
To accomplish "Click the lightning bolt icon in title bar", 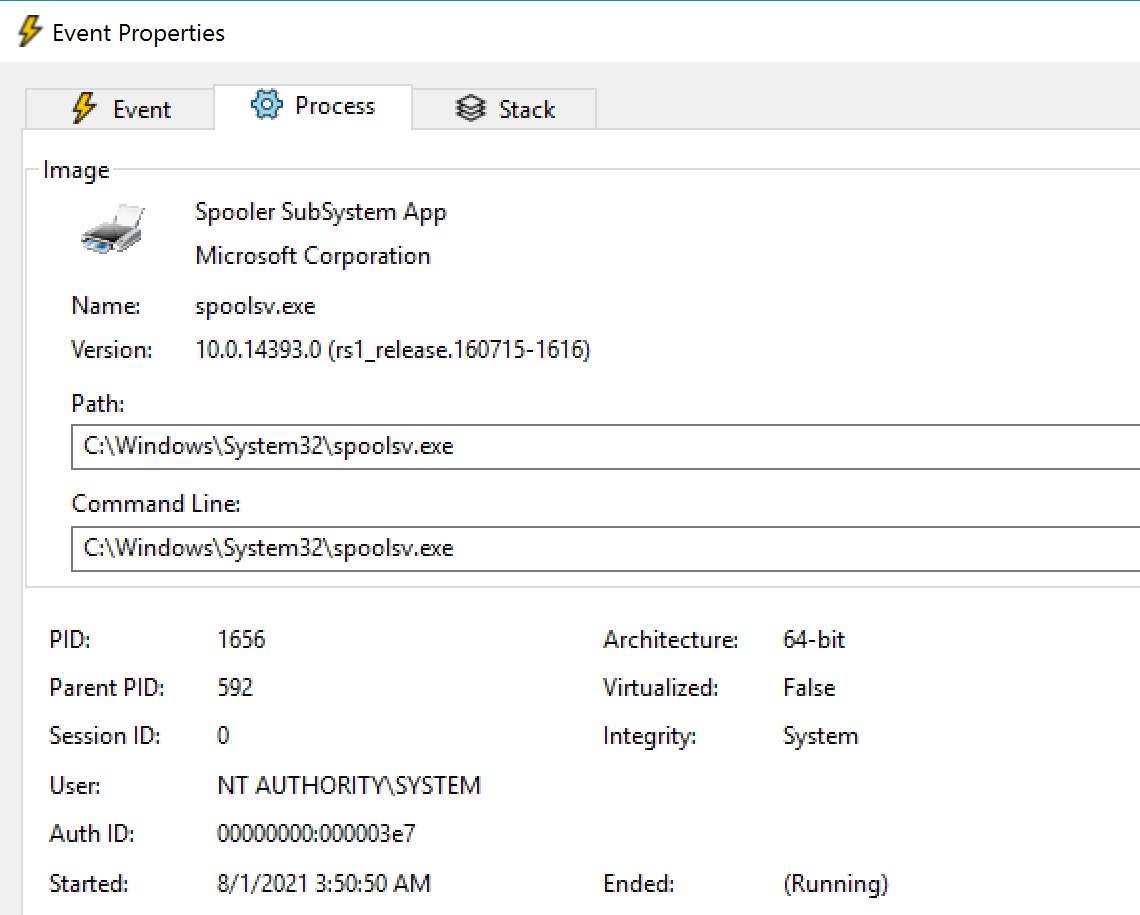I will click(29, 32).
